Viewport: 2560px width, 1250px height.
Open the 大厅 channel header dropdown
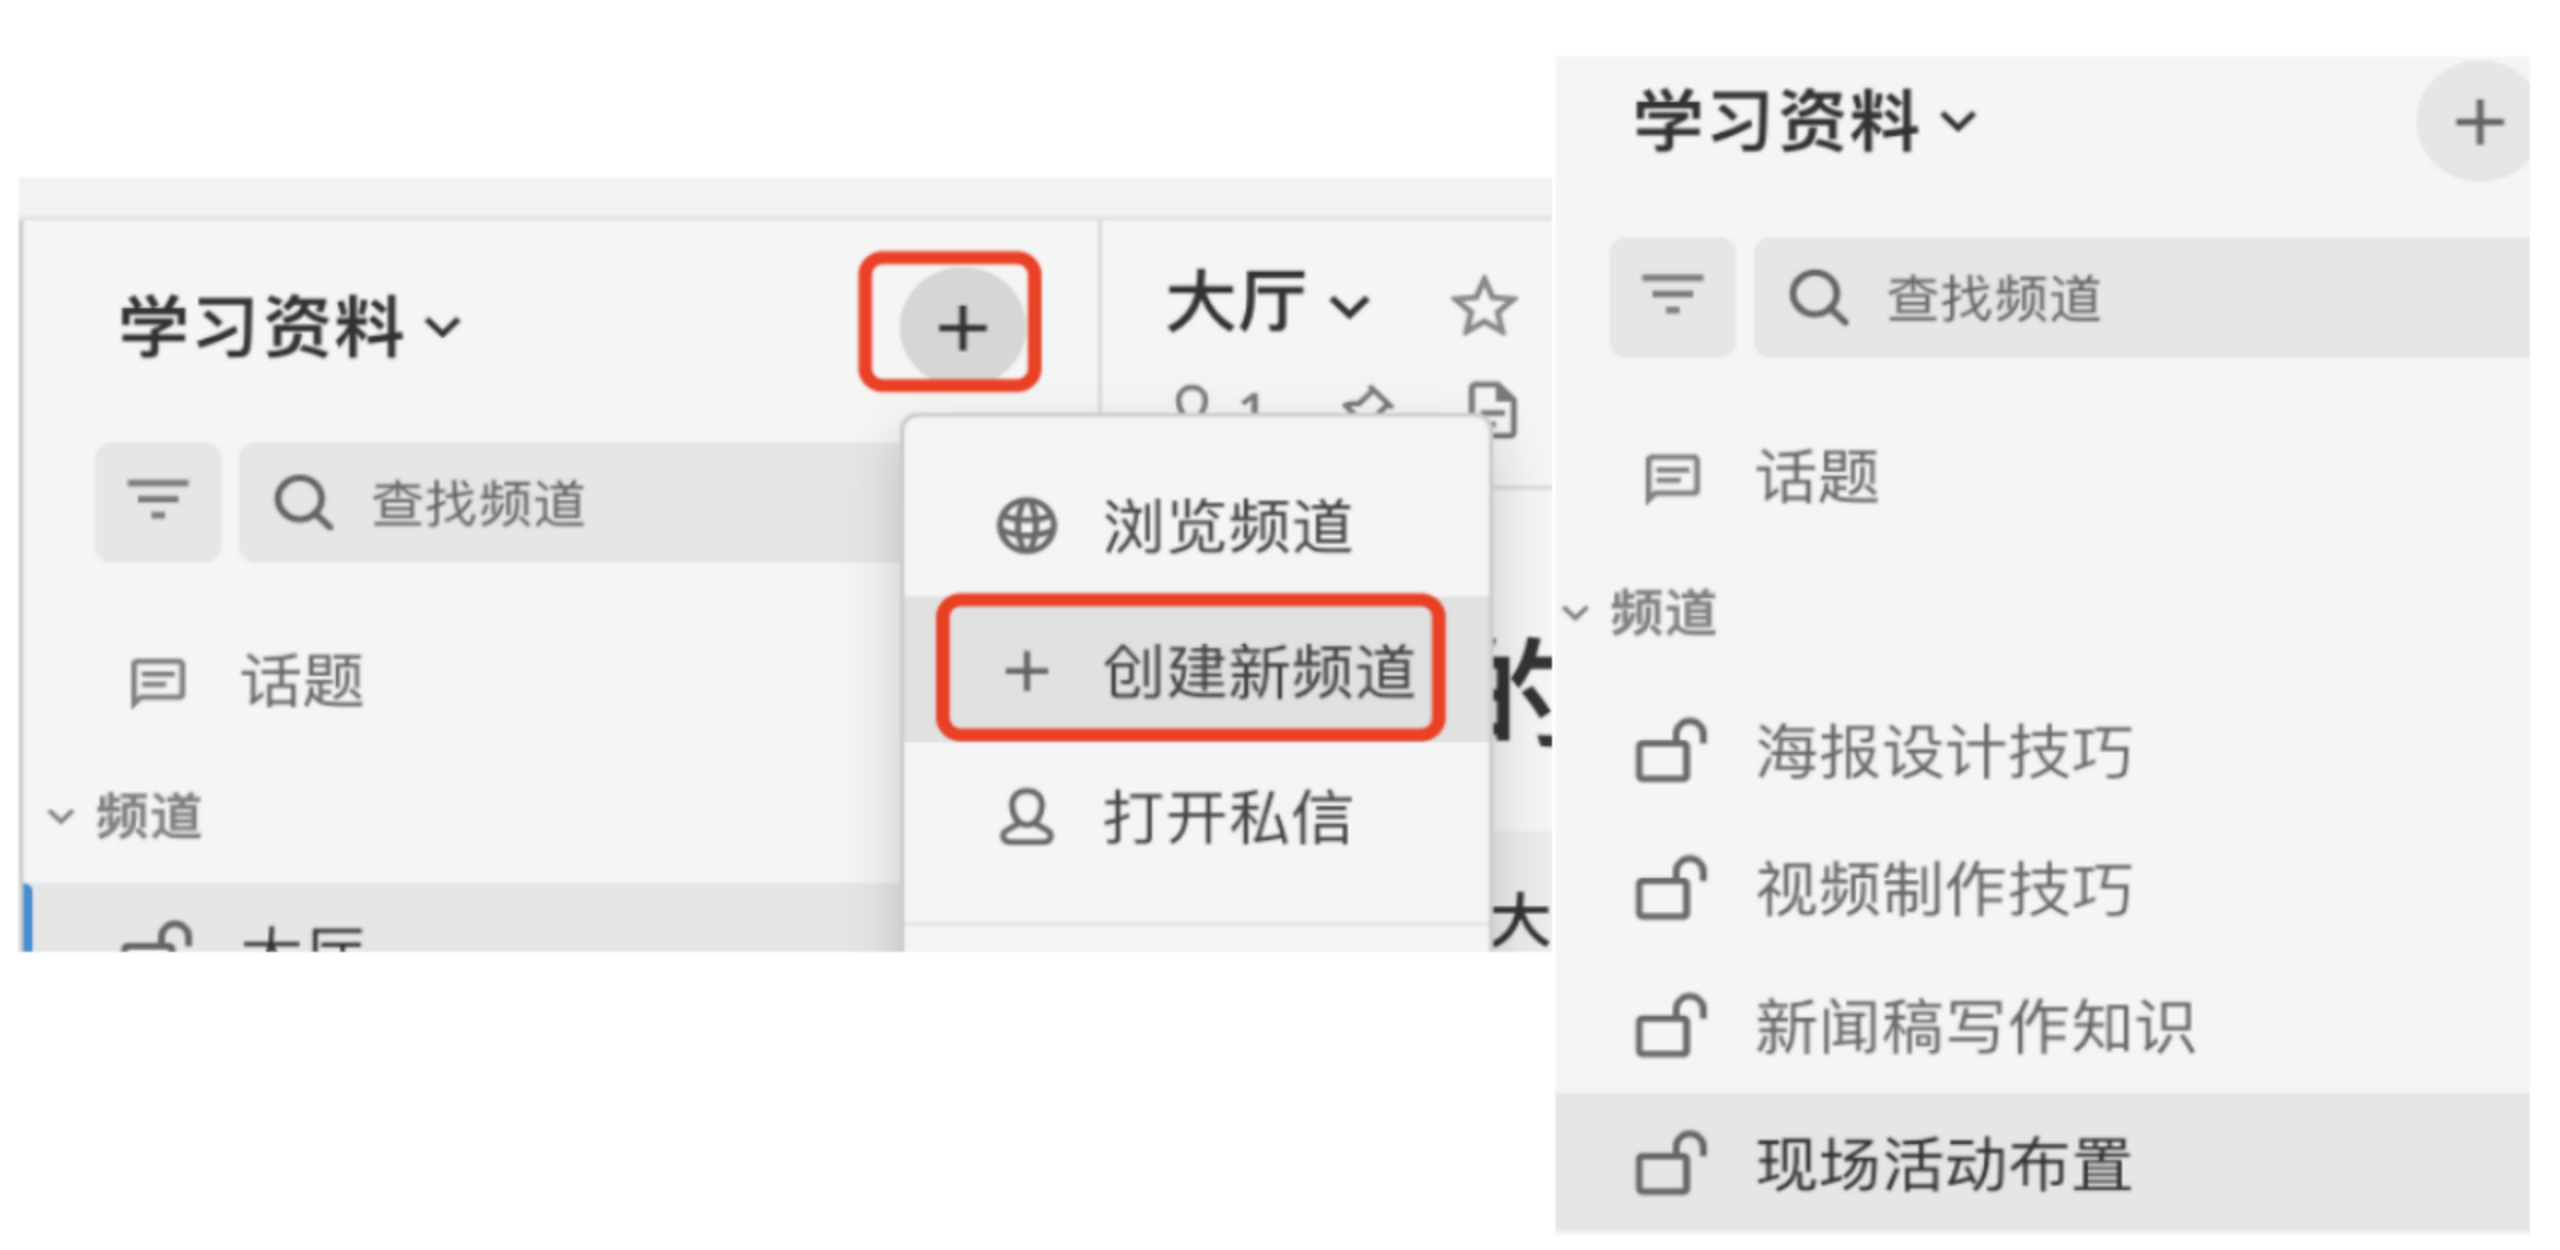pyautogui.click(x=1267, y=302)
